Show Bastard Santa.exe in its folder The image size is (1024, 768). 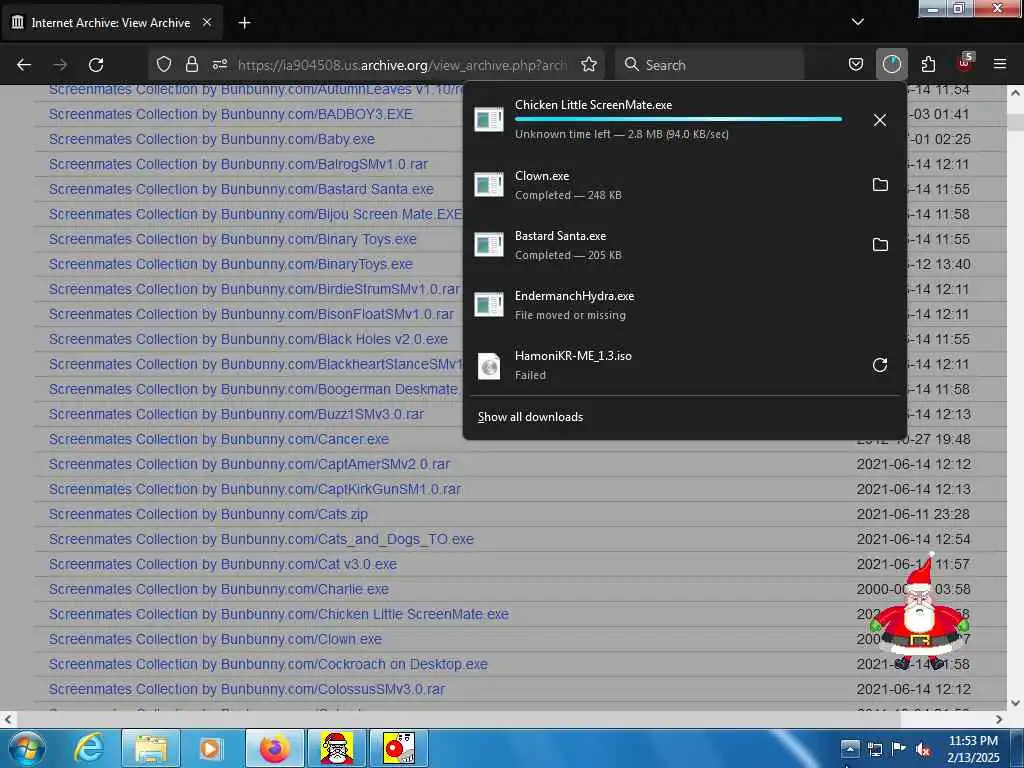(x=880, y=245)
